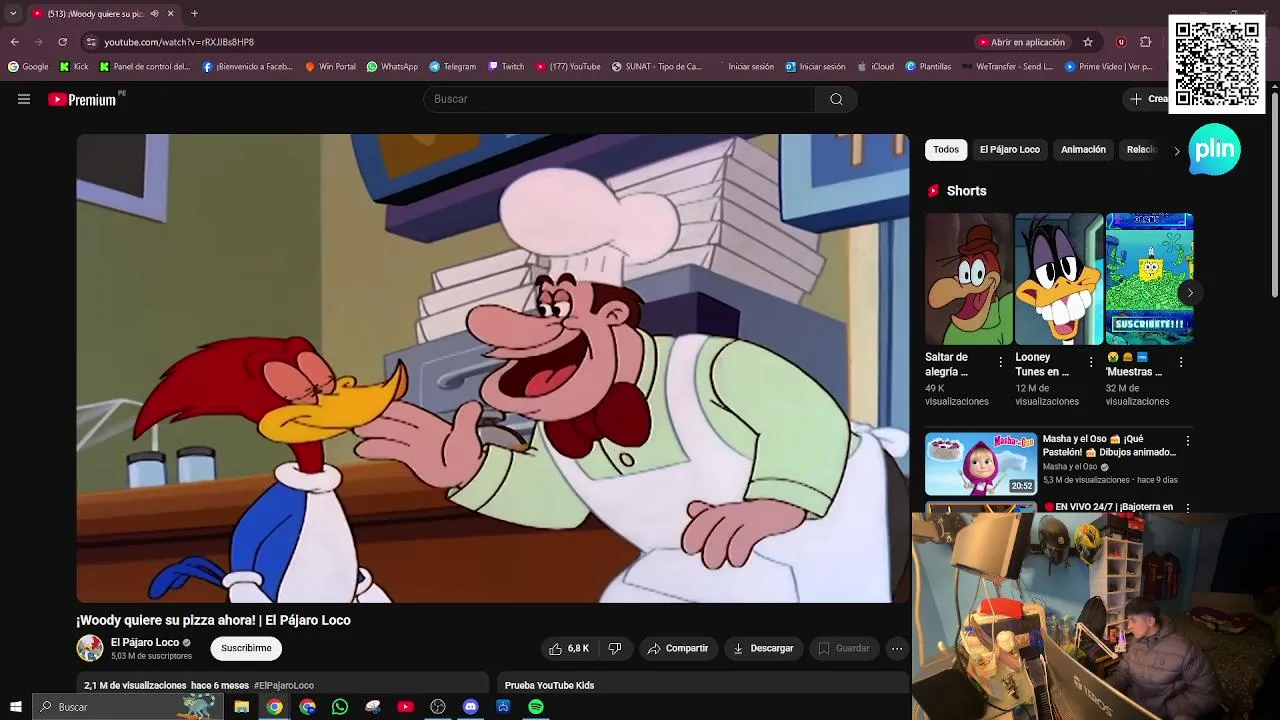
Task: Click the Descargar download button
Action: tap(763, 649)
